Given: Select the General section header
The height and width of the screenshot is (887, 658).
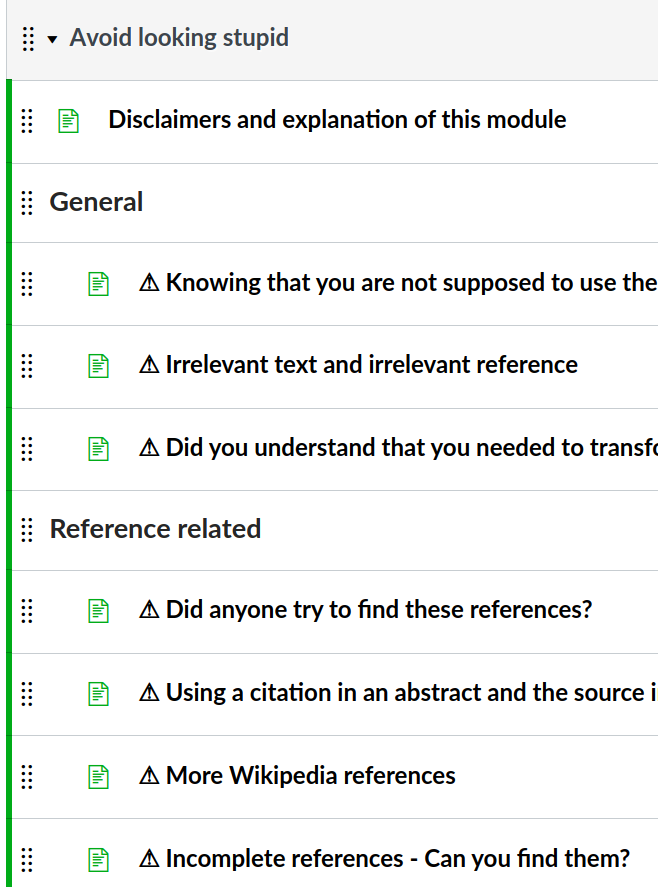Looking at the screenshot, I should tap(96, 202).
